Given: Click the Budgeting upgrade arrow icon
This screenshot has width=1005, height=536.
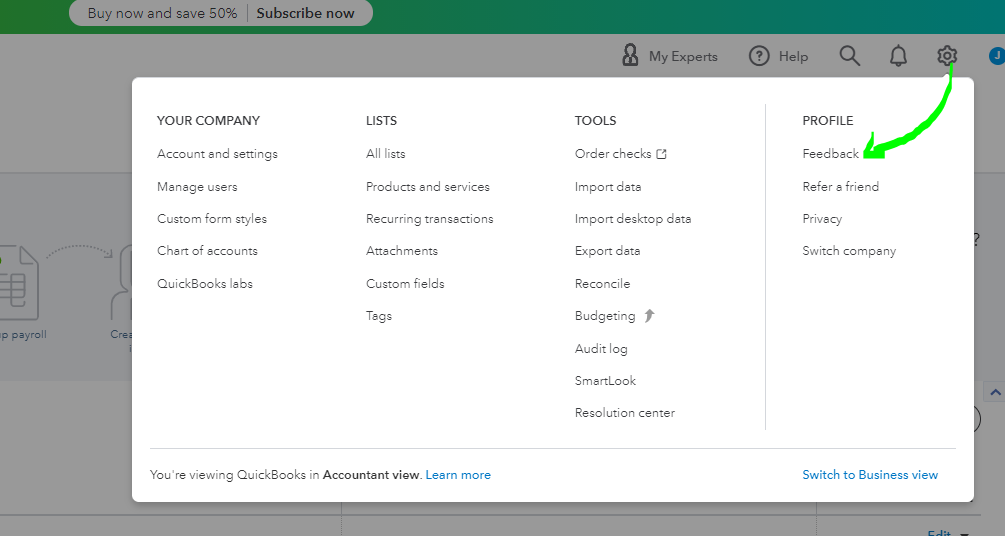Looking at the screenshot, I should [649, 316].
